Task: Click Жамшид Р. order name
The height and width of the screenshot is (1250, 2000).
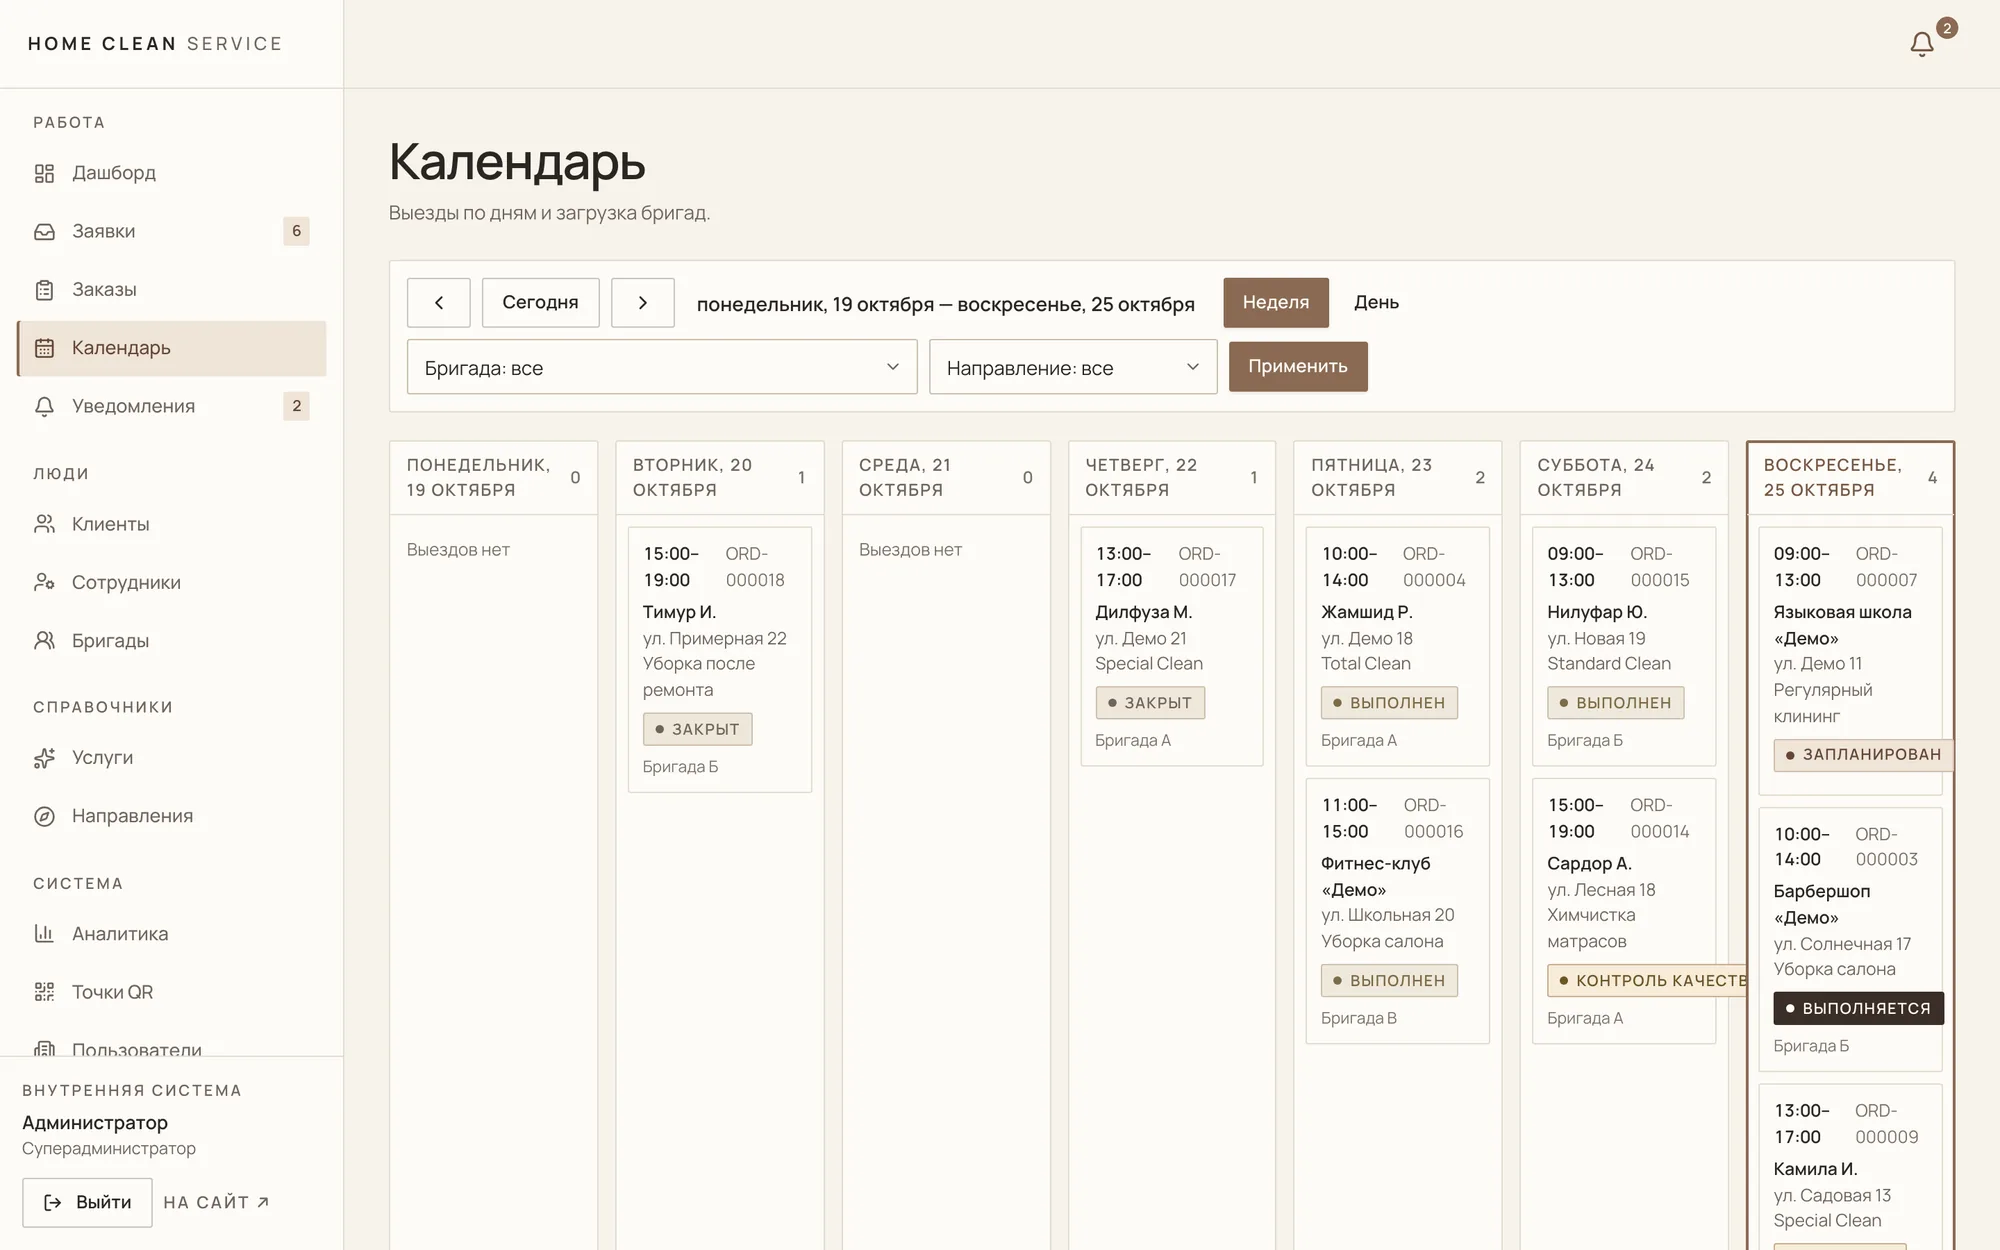Action: 1366,612
